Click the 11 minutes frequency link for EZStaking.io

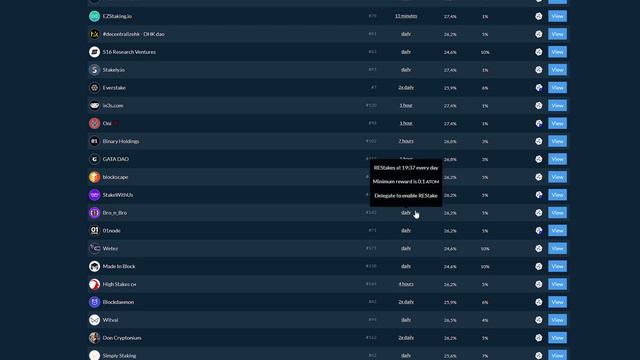point(406,16)
